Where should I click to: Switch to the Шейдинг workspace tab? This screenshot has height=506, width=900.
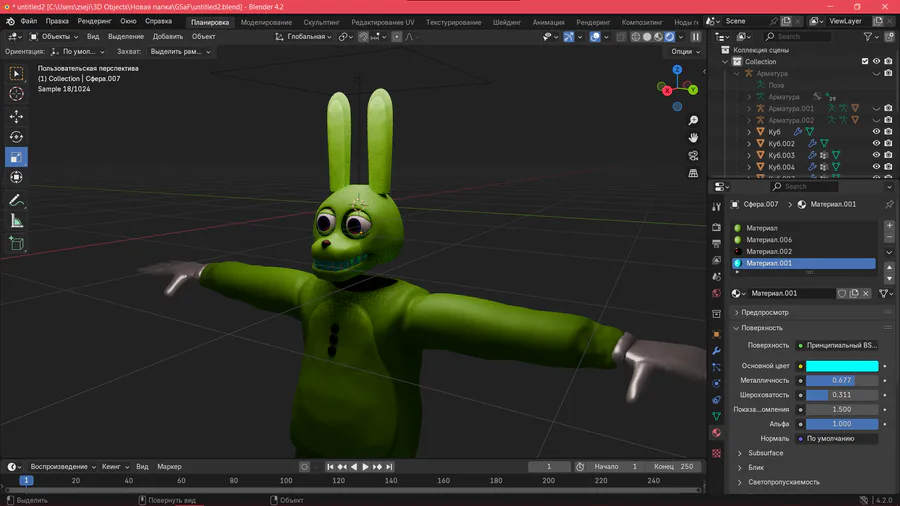506,22
